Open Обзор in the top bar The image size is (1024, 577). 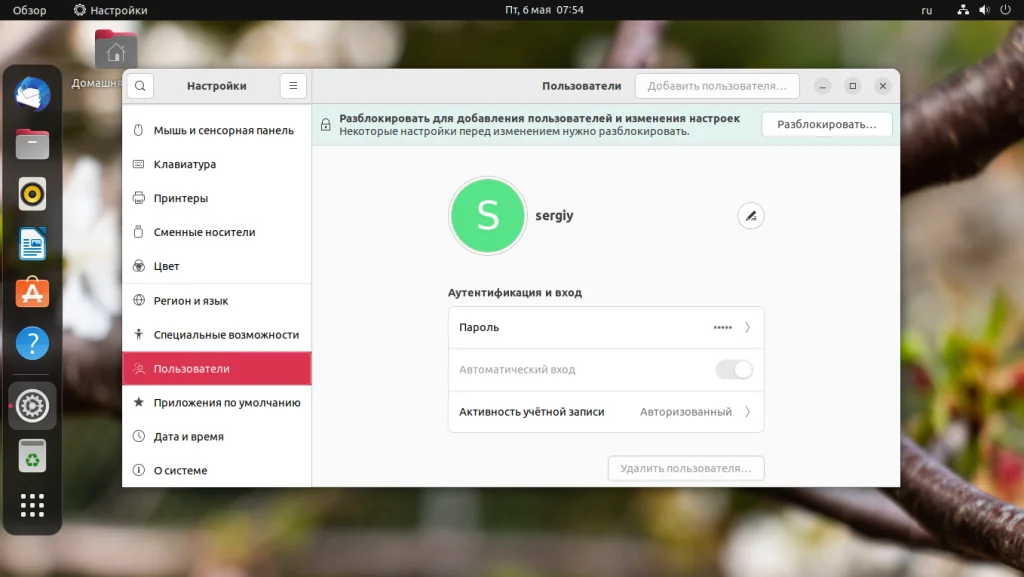pyautogui.click(x=28, y=10)
